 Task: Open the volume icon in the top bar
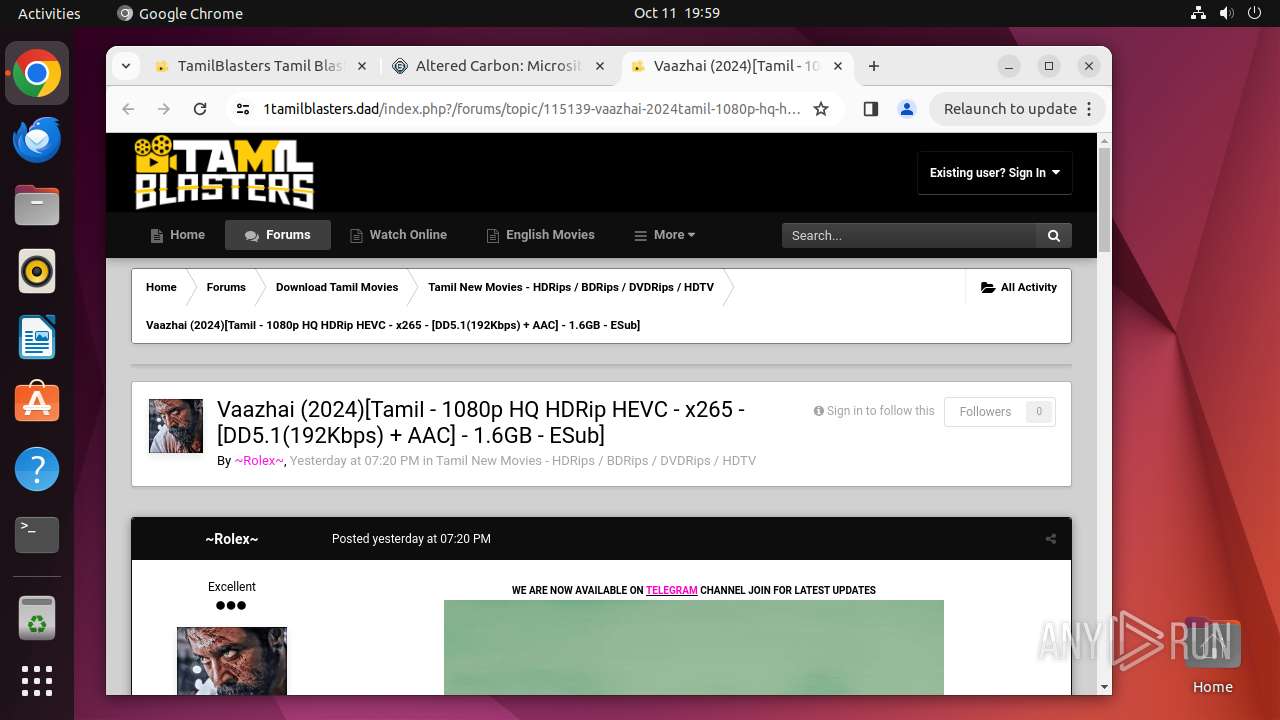tap(1226, 13)
